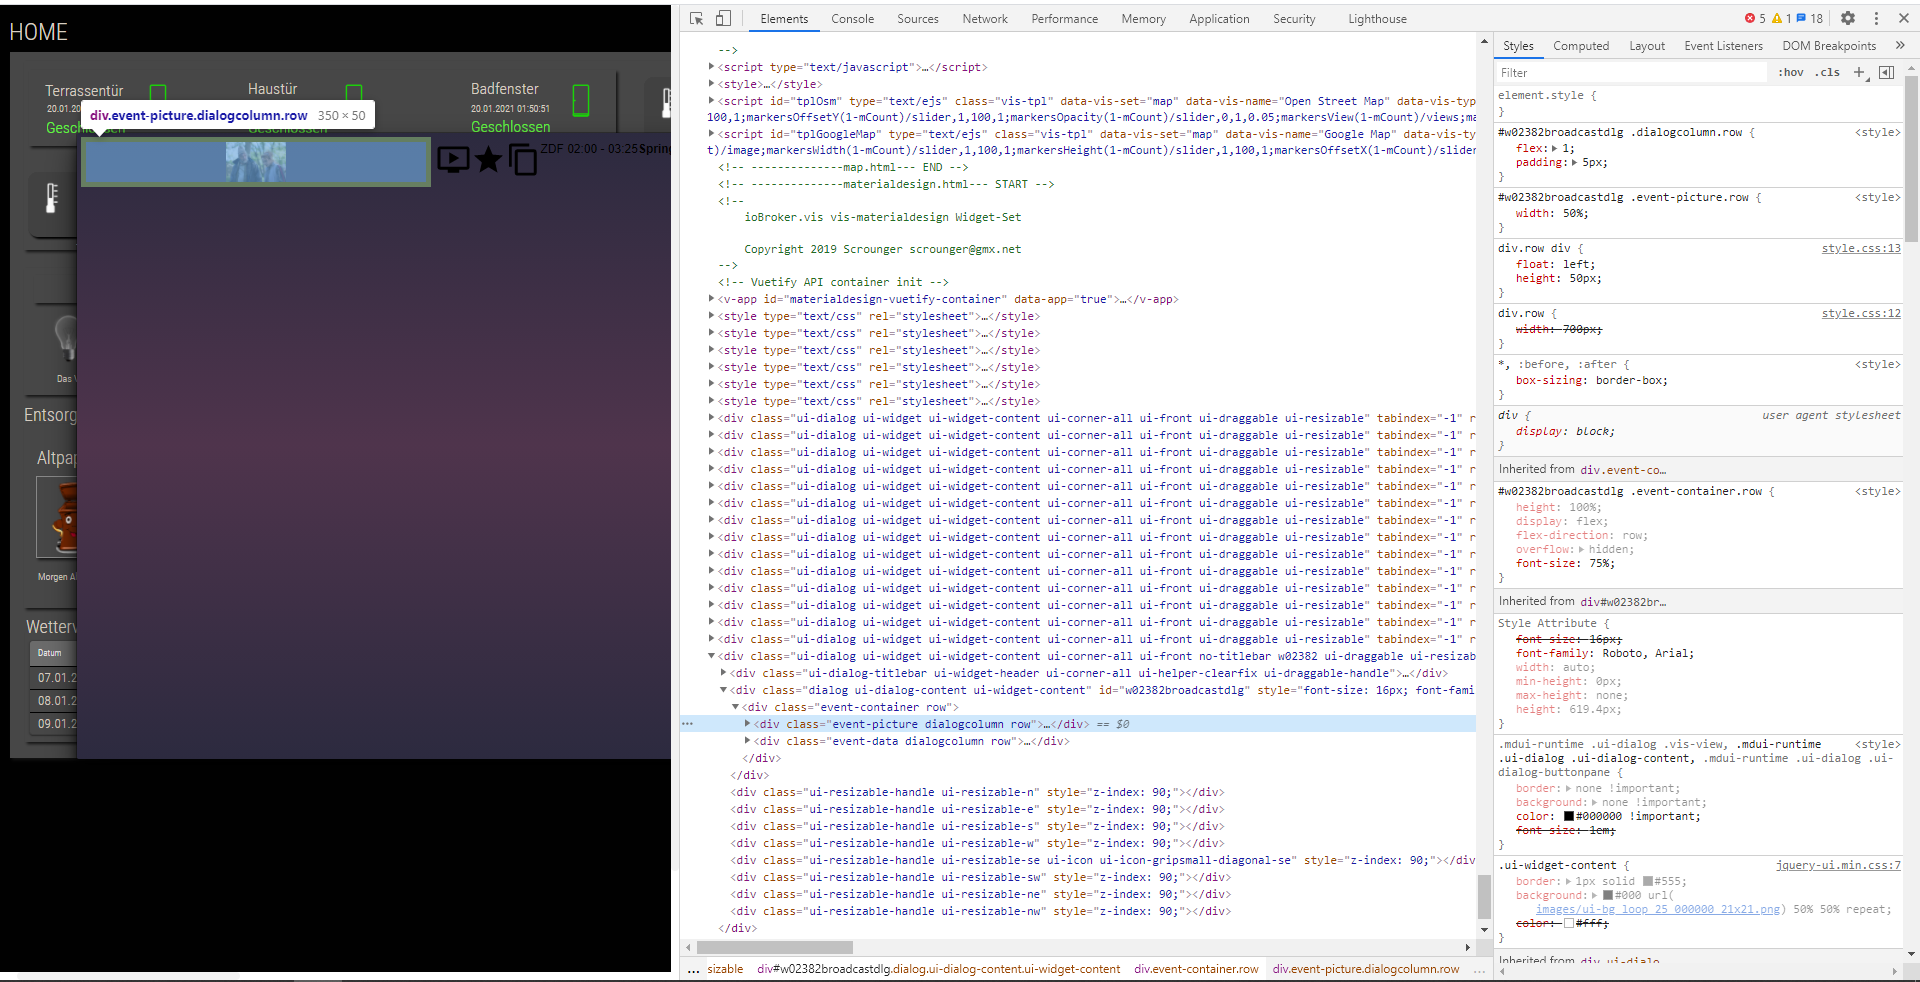The height and width of the screenshot is (982, 1920).
Task: Expand the ui-dialog-titlebar div node
Action: pyautogui.click(x=723, y=673)
